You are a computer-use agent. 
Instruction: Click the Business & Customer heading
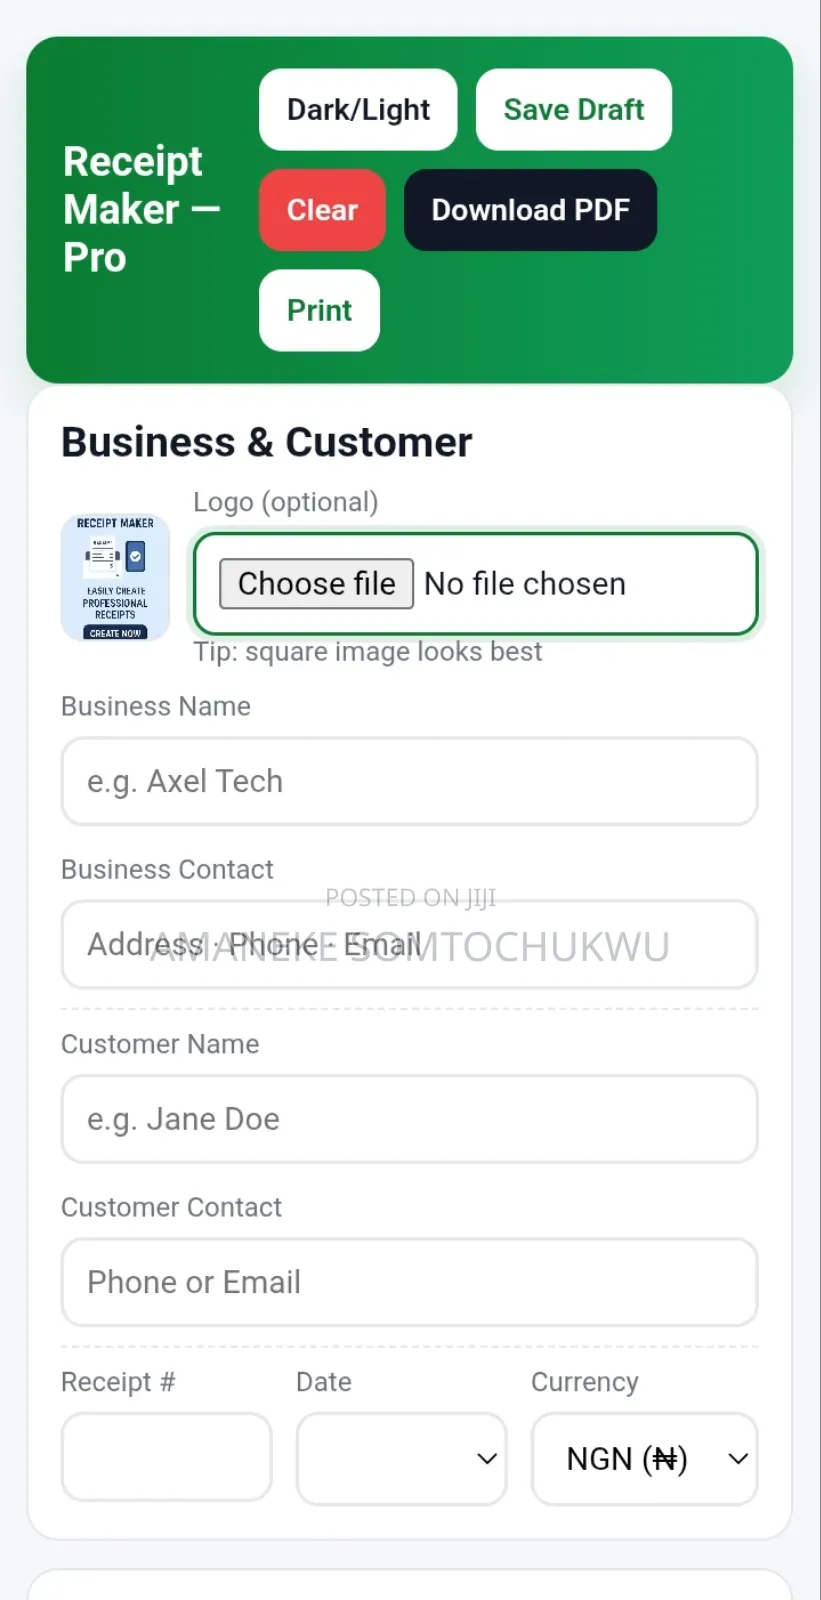coord(266,441)
